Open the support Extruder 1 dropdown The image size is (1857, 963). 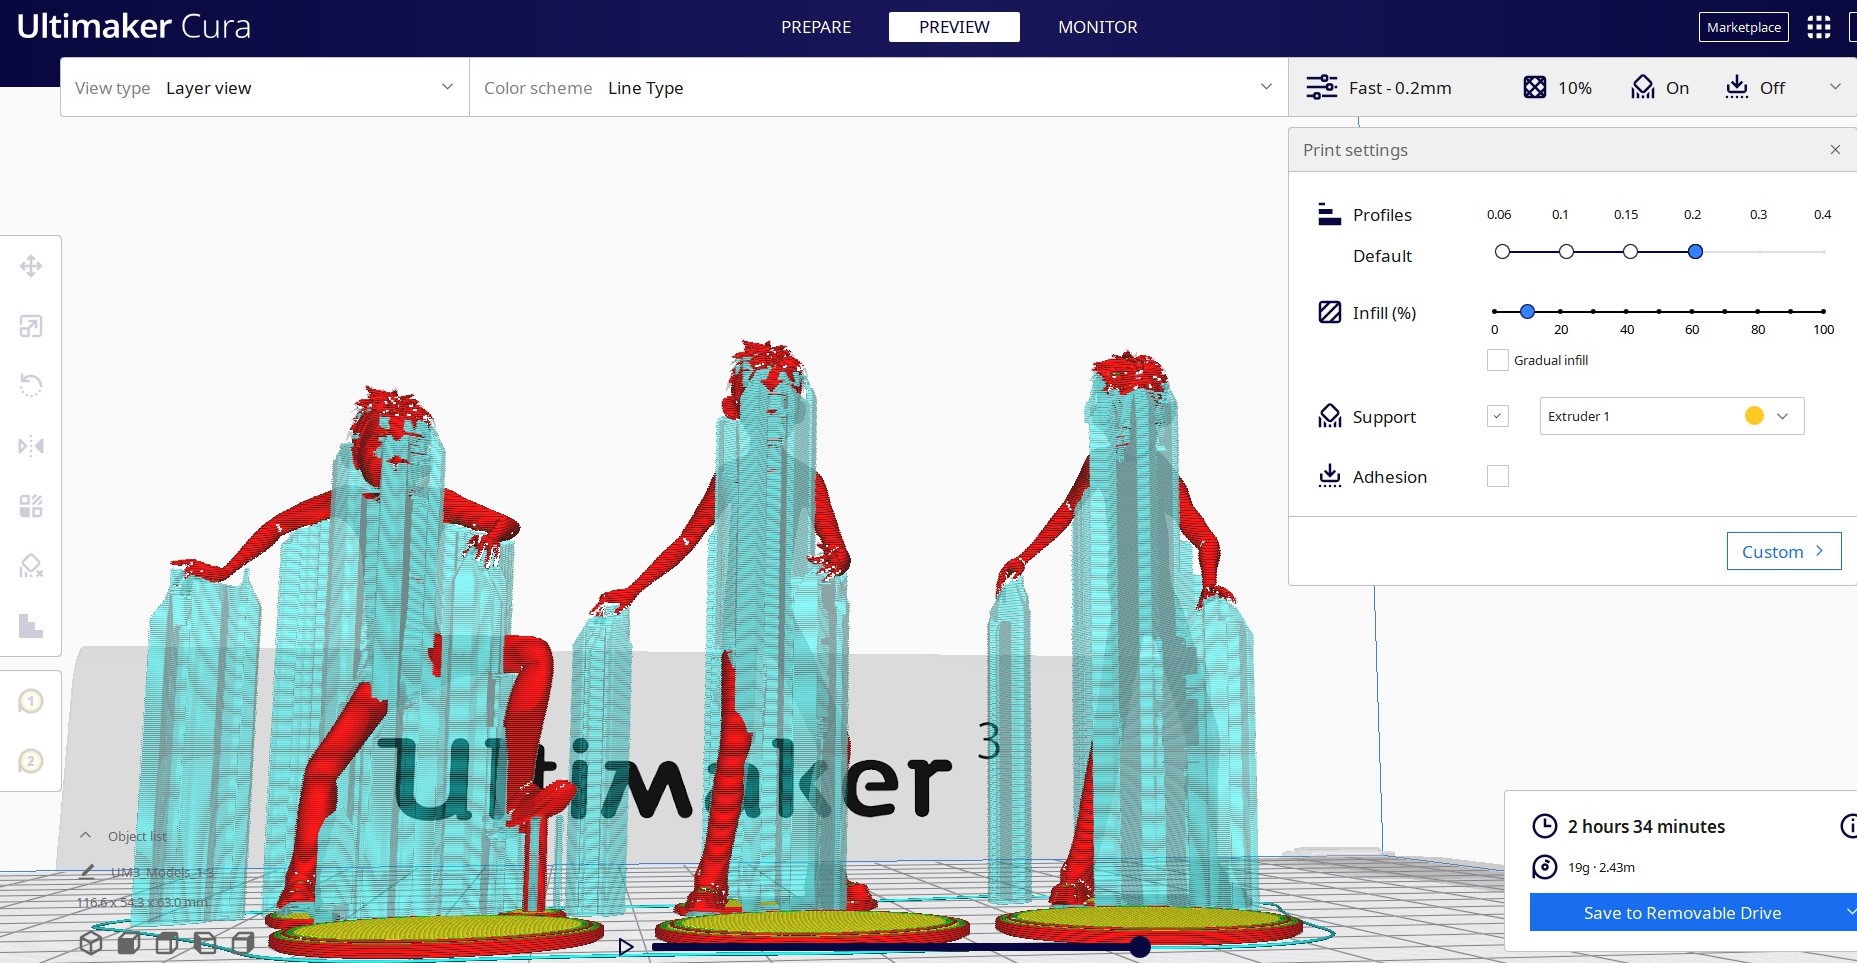(x=1671, y=416)
